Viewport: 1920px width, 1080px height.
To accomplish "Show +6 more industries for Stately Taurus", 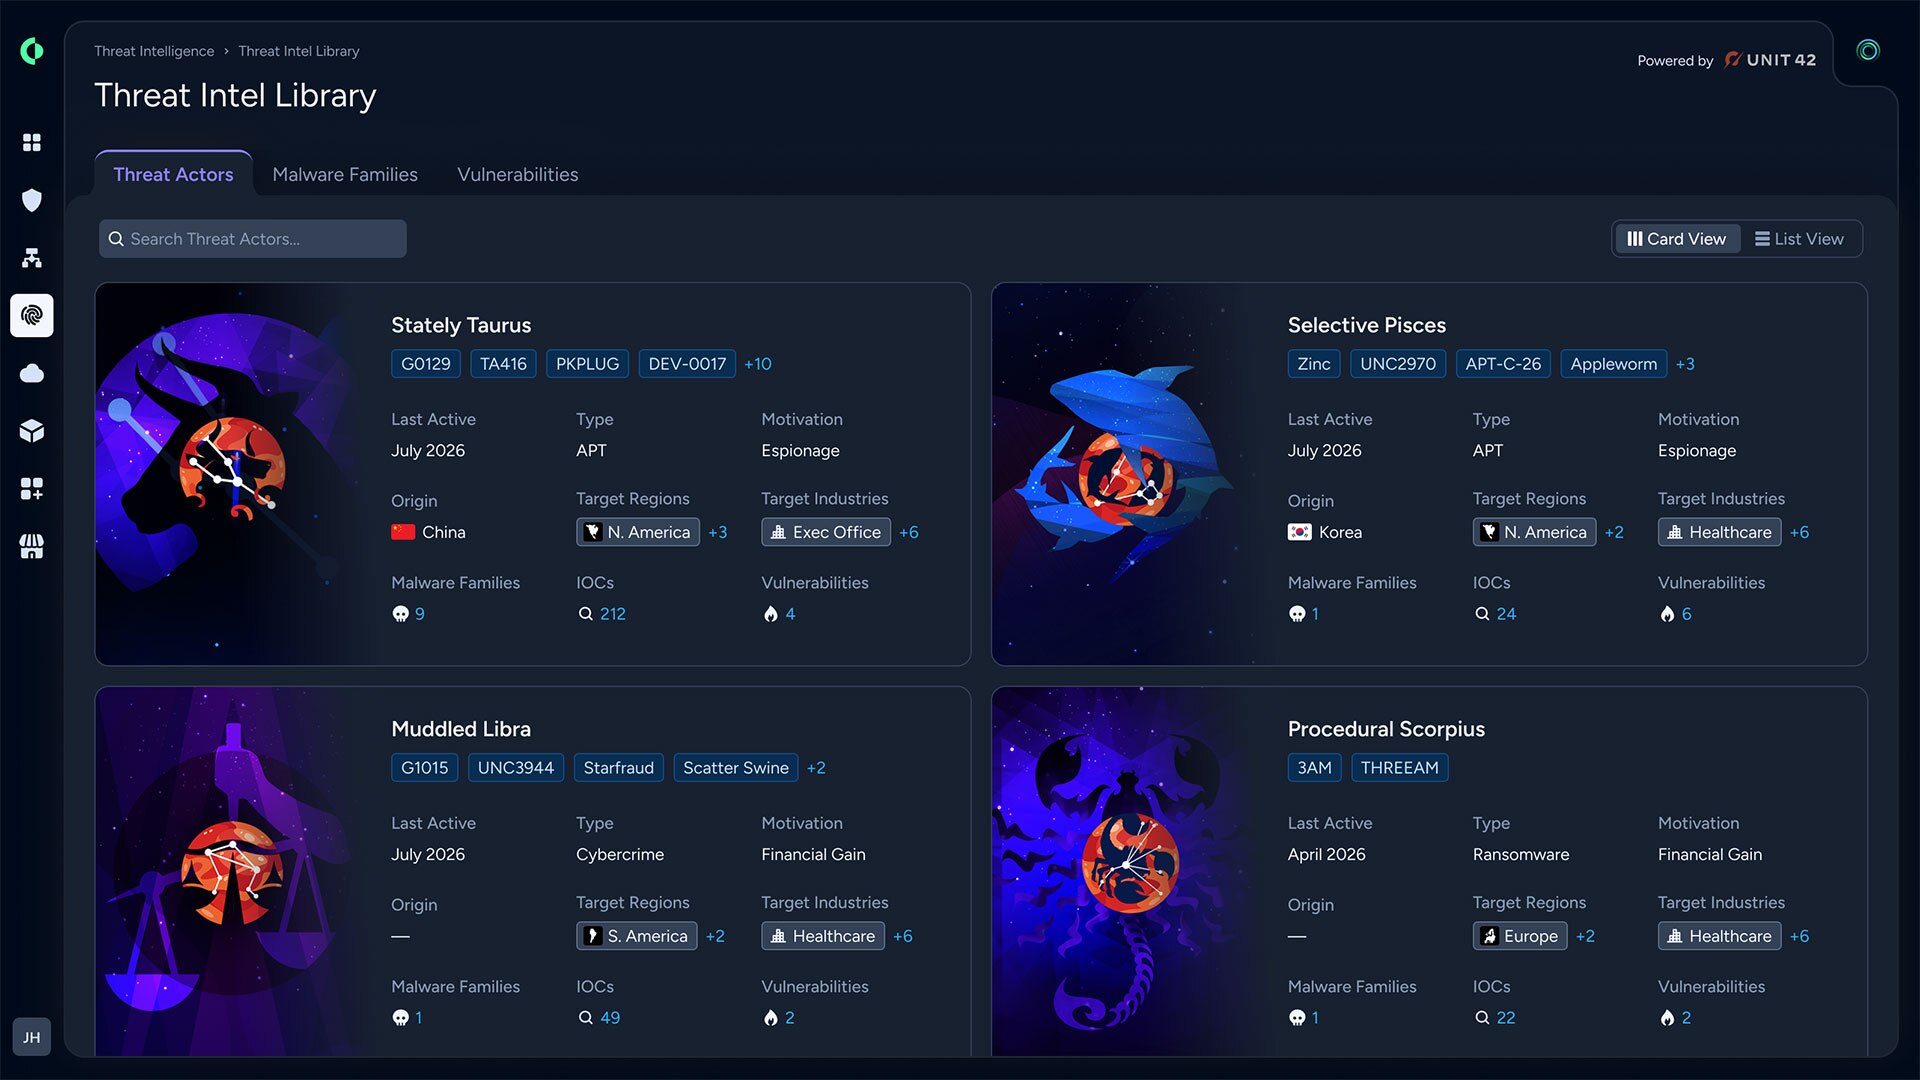I will tap(909, 532).
